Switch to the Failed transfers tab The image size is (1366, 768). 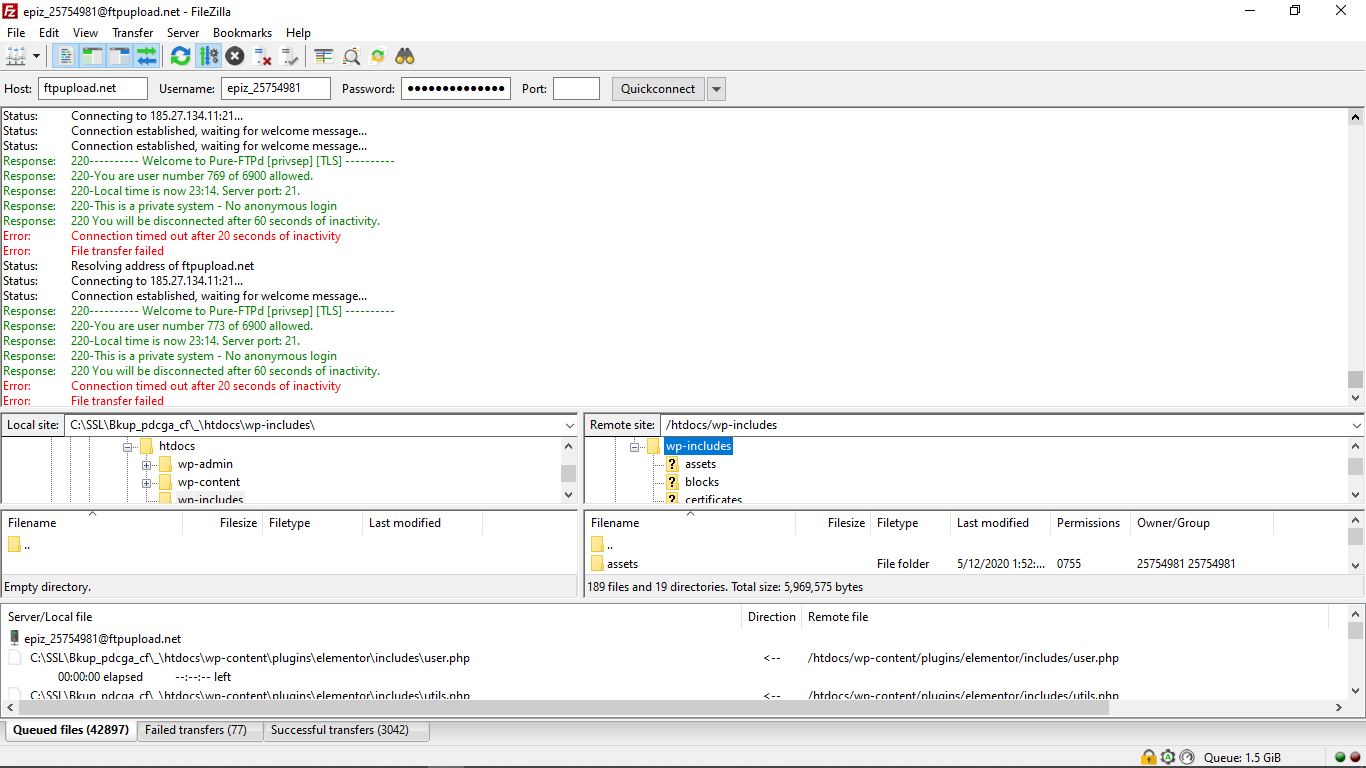(196, 730)
